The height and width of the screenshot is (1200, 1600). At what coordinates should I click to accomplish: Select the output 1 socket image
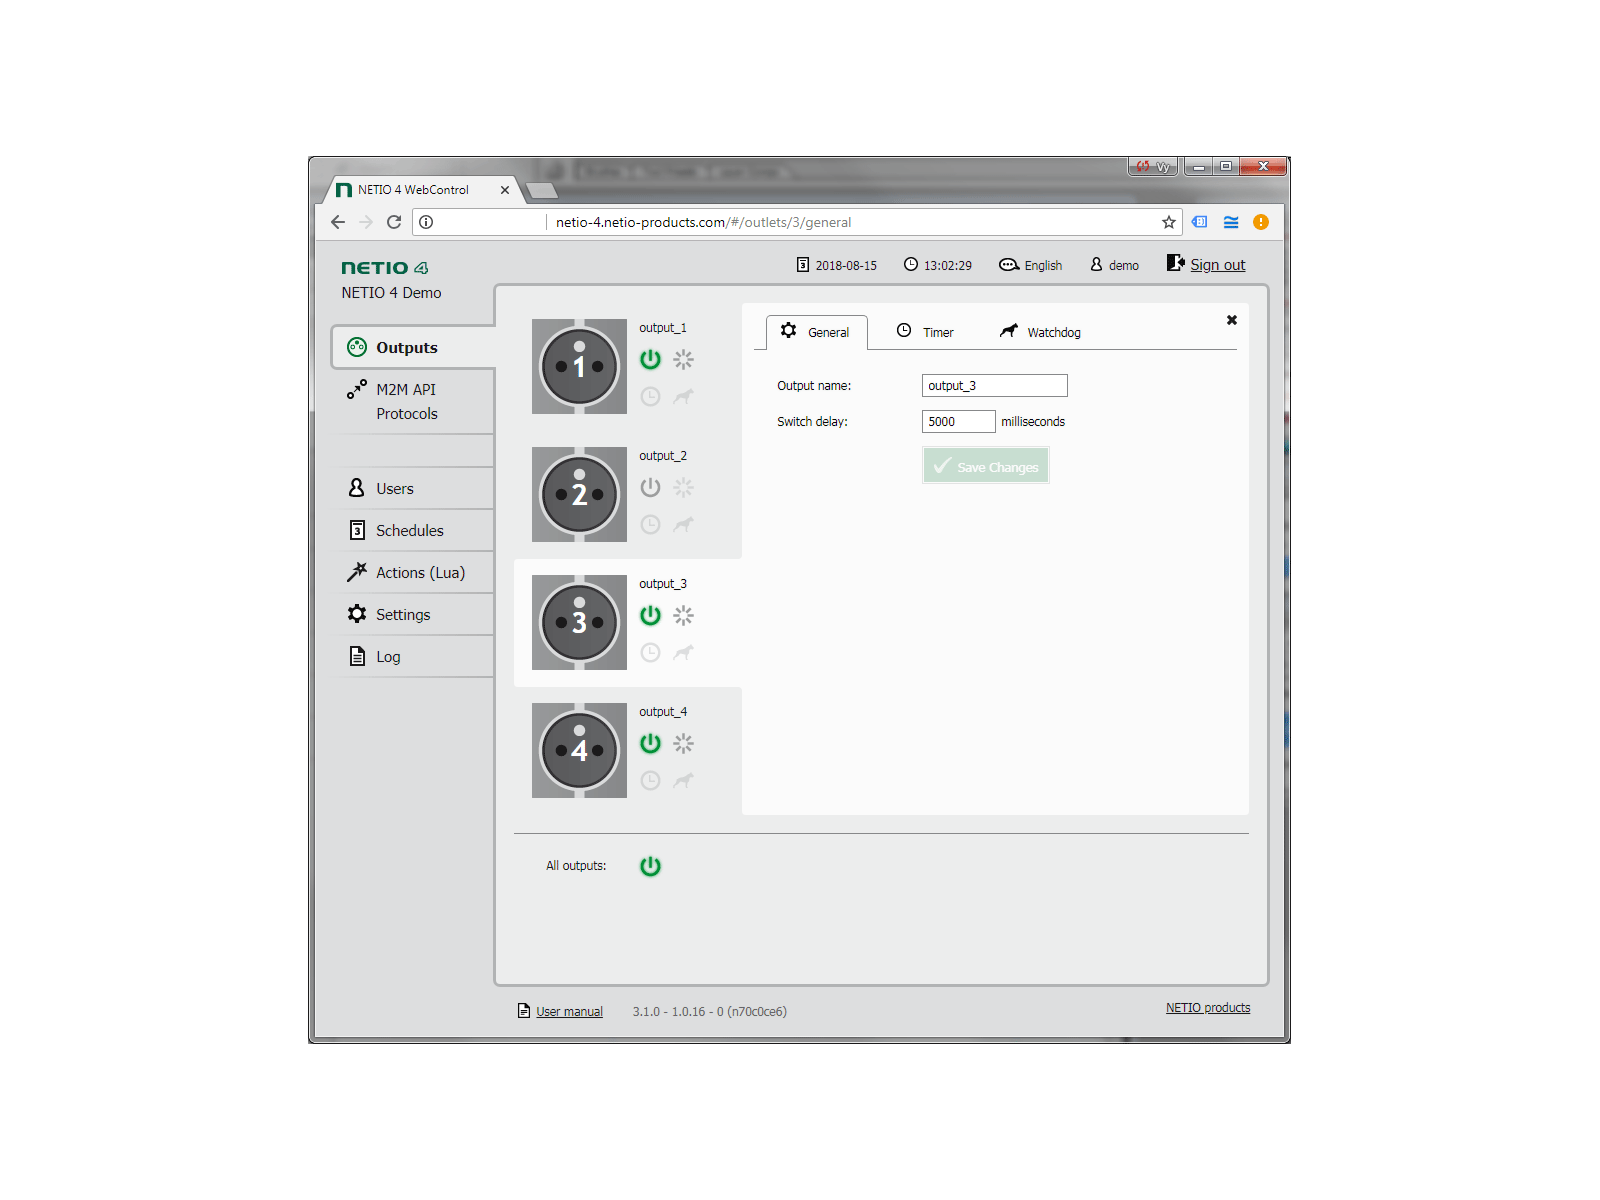(x=579, y=367)
